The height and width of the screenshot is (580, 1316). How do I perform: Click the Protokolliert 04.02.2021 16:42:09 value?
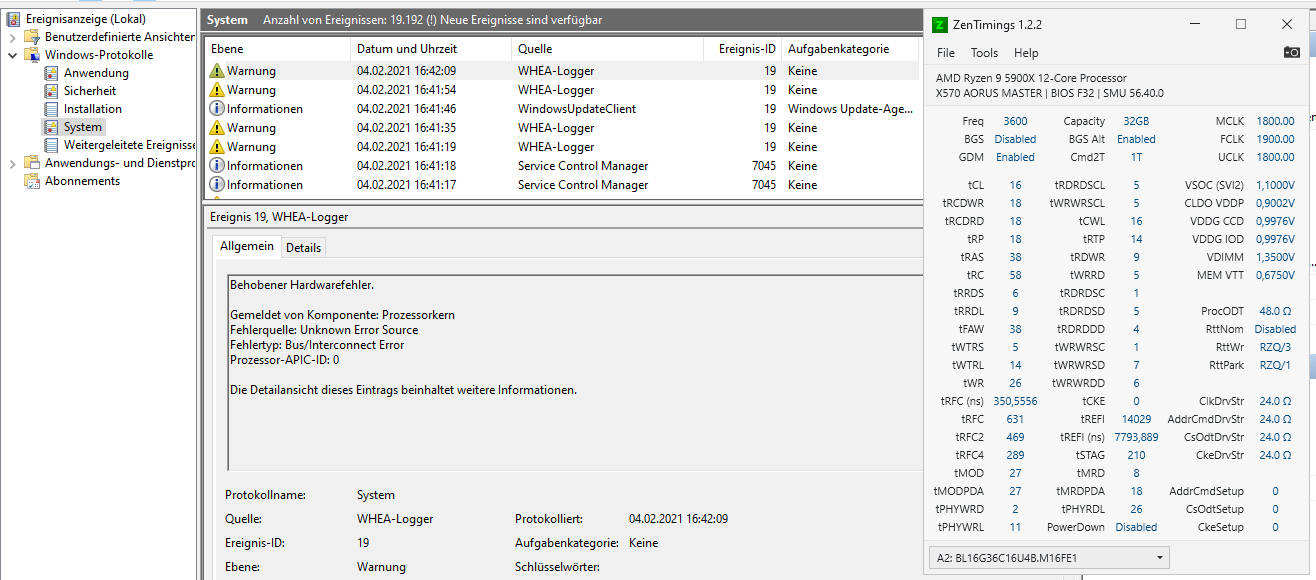point(678,519)
